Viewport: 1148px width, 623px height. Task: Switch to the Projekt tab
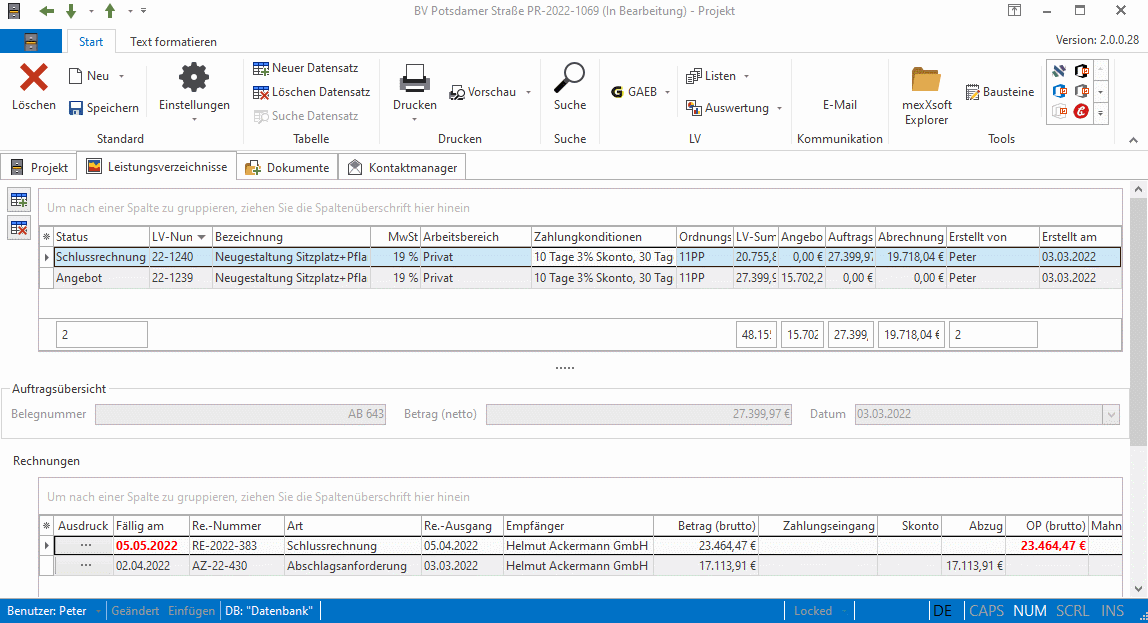coord(39,168)
